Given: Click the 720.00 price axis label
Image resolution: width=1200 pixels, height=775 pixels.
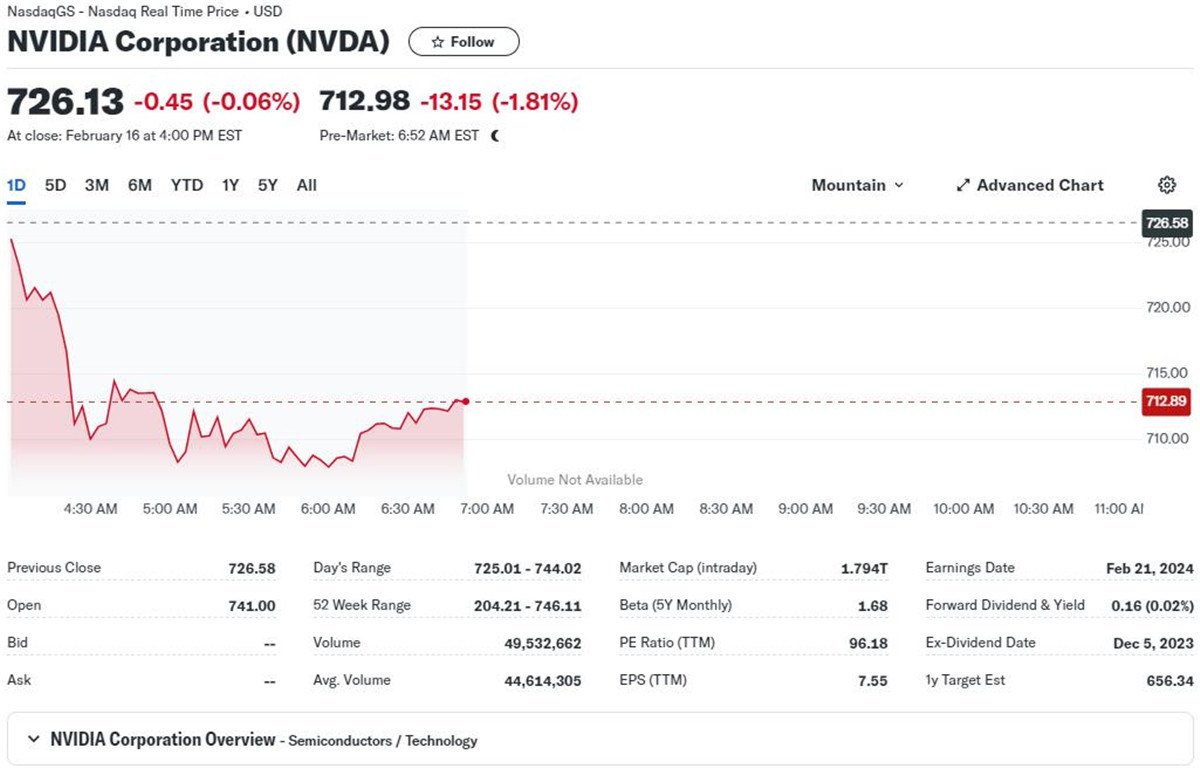Looking at the screenshot, I should coord(1167,307).
